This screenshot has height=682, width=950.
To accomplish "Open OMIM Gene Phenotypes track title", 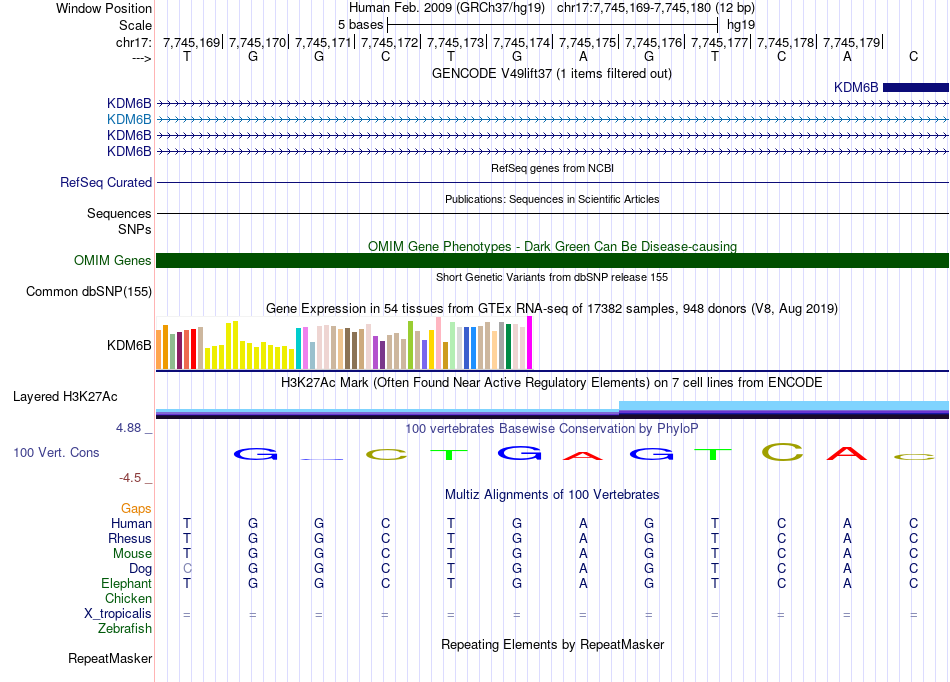I will pos(552,247).
